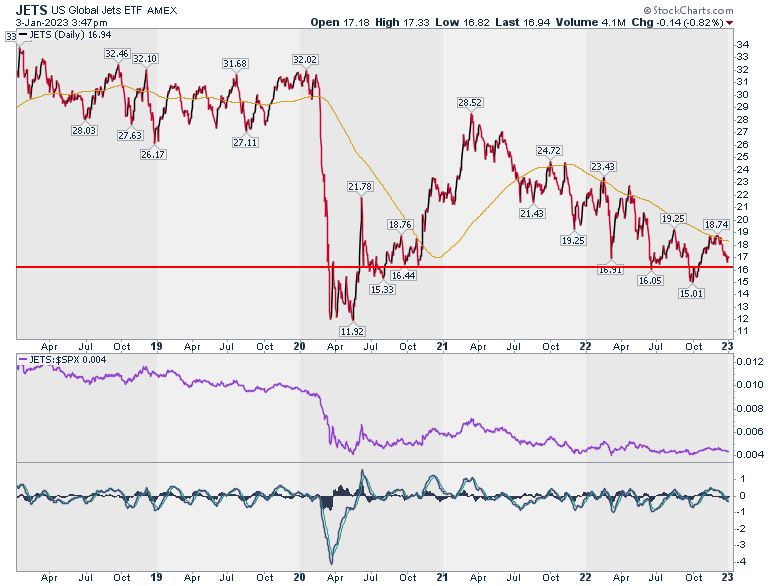Click the 24.72 peak price label
This screenshot has width=780, height=586.
[x=549, y=151]
